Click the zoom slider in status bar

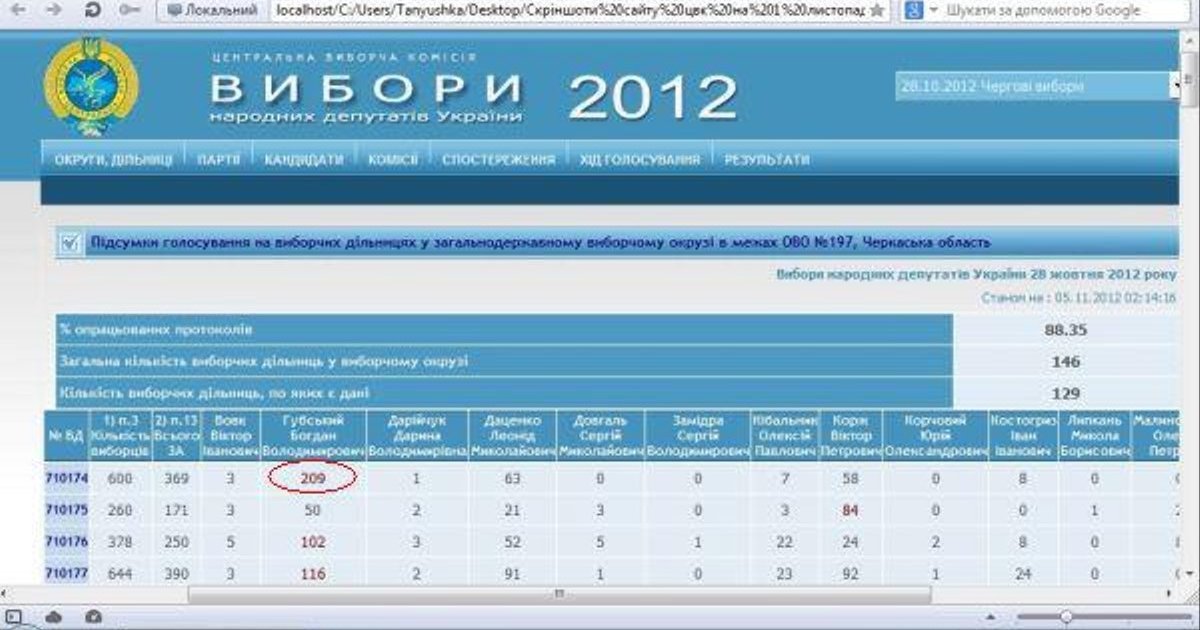pos(1067,616)
